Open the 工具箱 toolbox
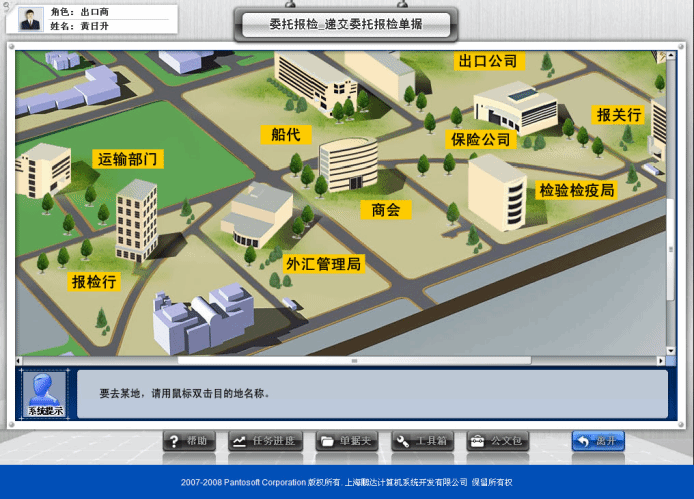 click(x=423, y=441)
